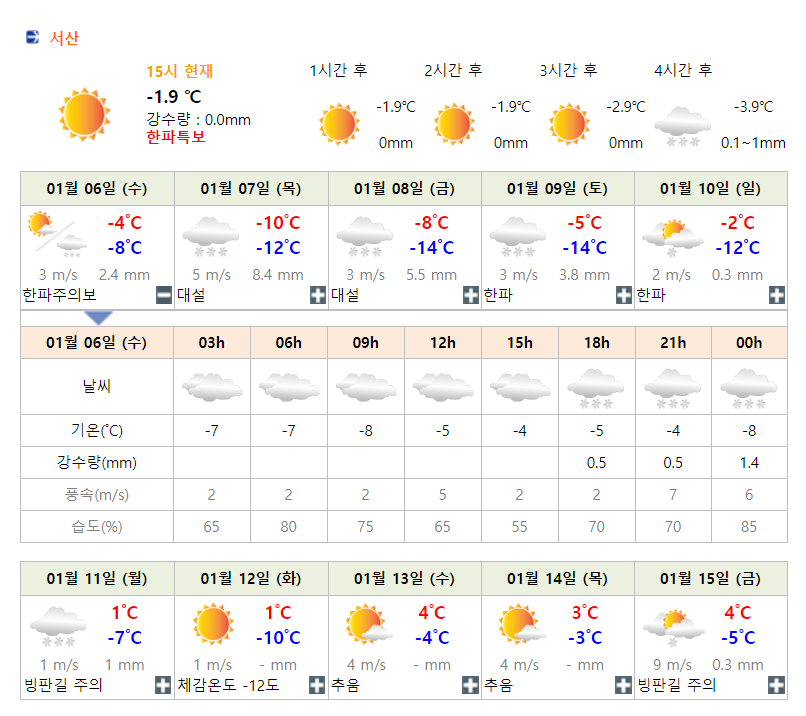This screenshot has width=806, height=716.
Task: Click the weather icon for 01월 15일
Action: click(x=673, y=628)
